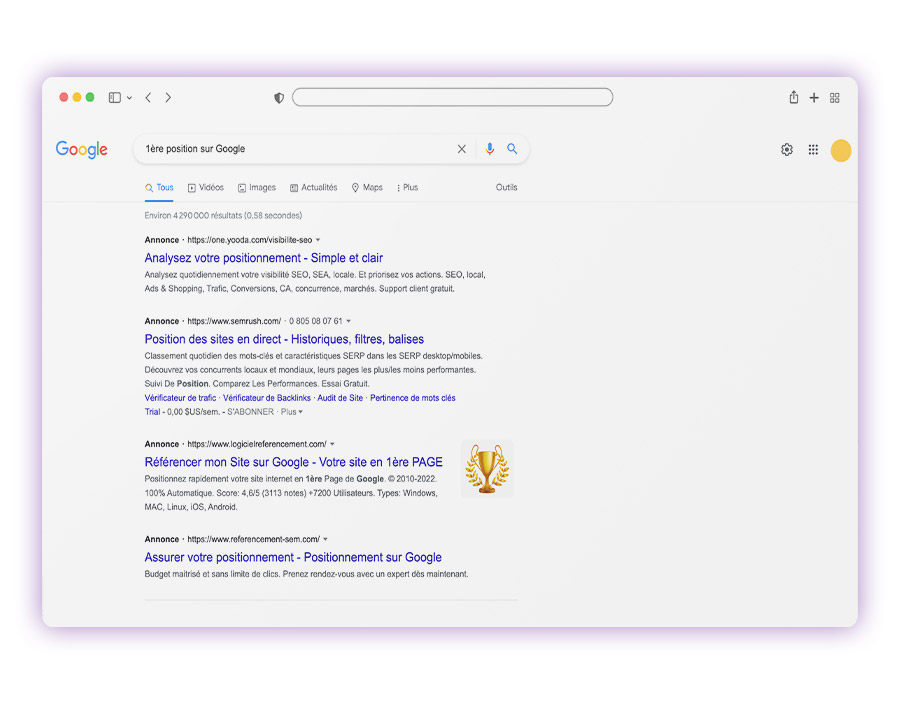900x705 pixels.
Task: Expand the logicielreferencement.com ad dropdown arrow
Action: tap(332, 444)
